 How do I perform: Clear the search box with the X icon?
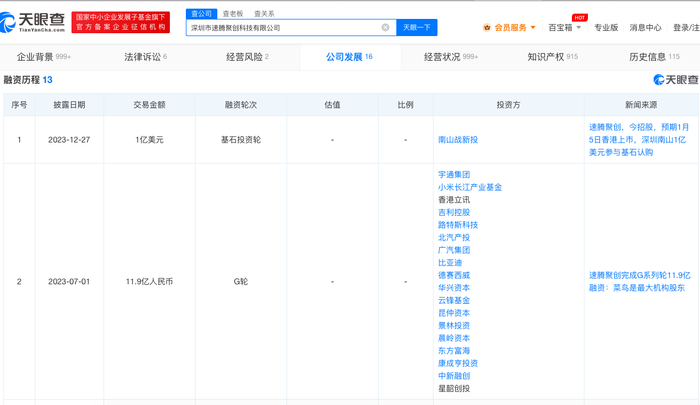385,27
